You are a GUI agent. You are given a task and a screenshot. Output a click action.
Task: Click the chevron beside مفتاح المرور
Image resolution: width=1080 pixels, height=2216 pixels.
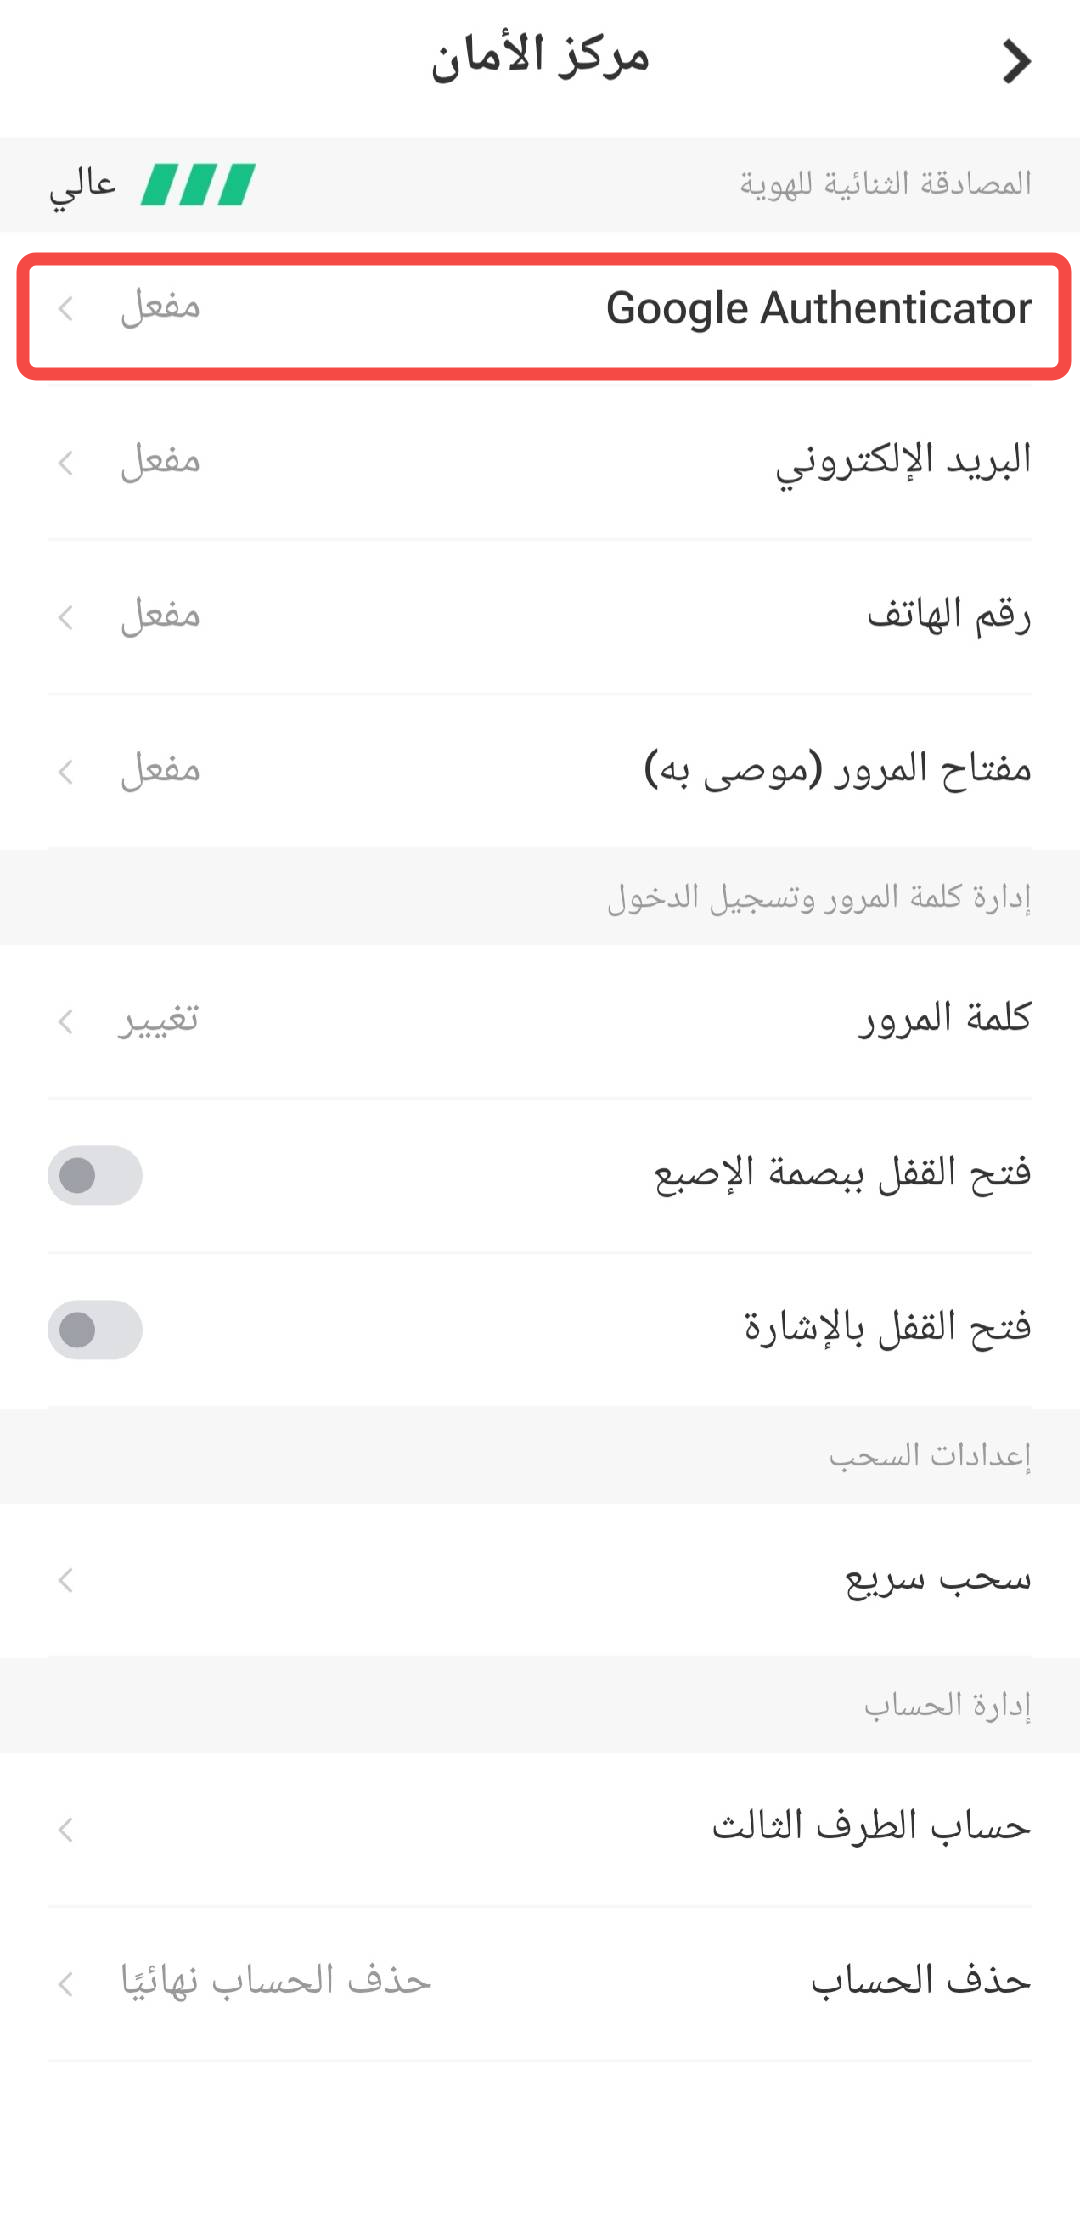pos(66,771)
